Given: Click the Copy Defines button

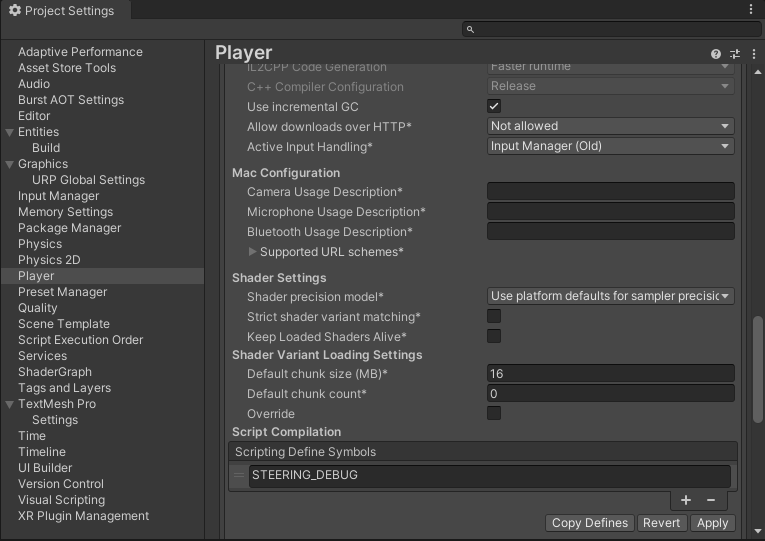Looking at the screenshot, I should [x=590, y=523].
